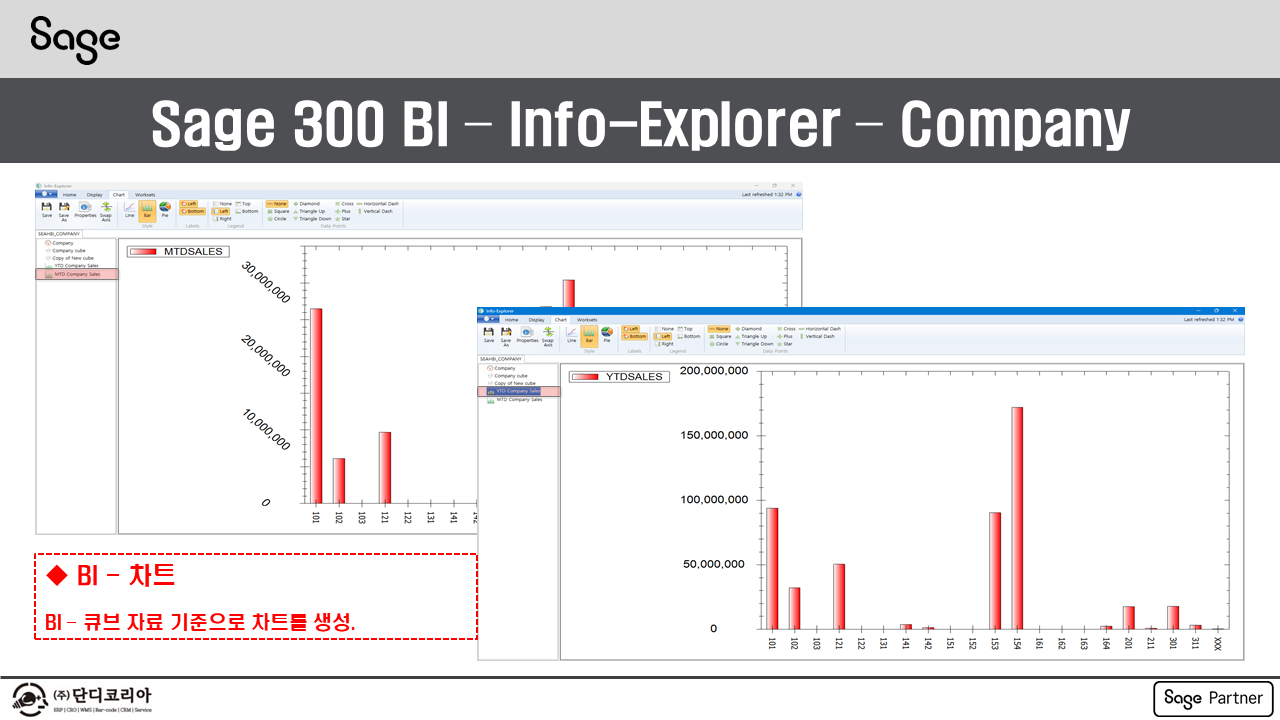Screen dimensions: 1280x720
Task: Select Copy of New cube in YTDSALES window
Action: [510, 383]
